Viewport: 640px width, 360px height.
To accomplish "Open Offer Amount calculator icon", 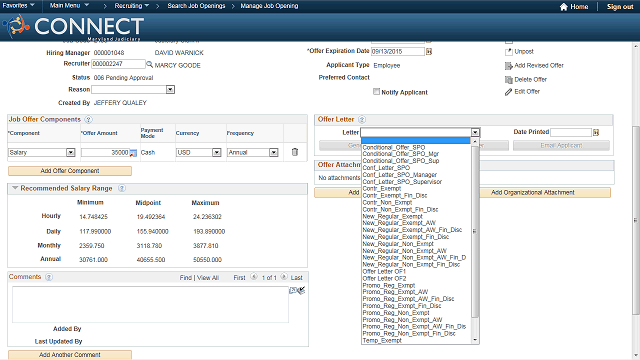I will click(133, 153).
